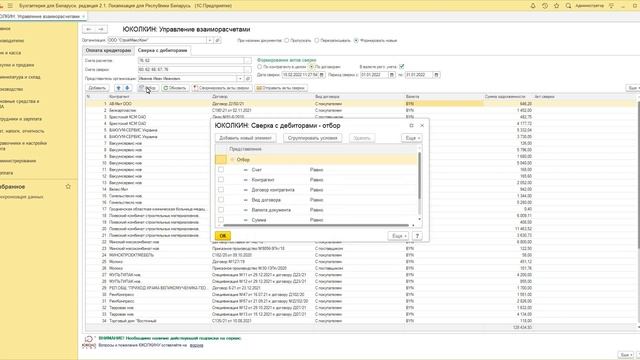Move row up with the blue arrow
640x360 pixels.
pos(118,88)
